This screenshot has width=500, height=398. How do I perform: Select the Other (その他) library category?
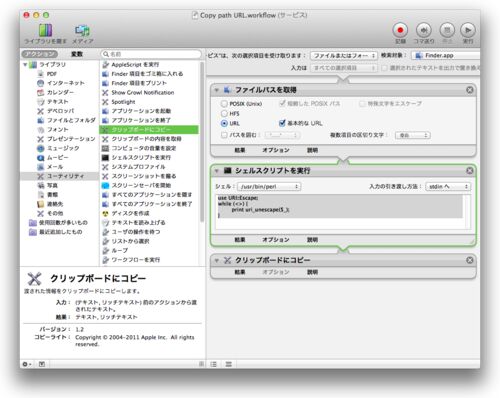pyautogui.click(x=50, y=213)
